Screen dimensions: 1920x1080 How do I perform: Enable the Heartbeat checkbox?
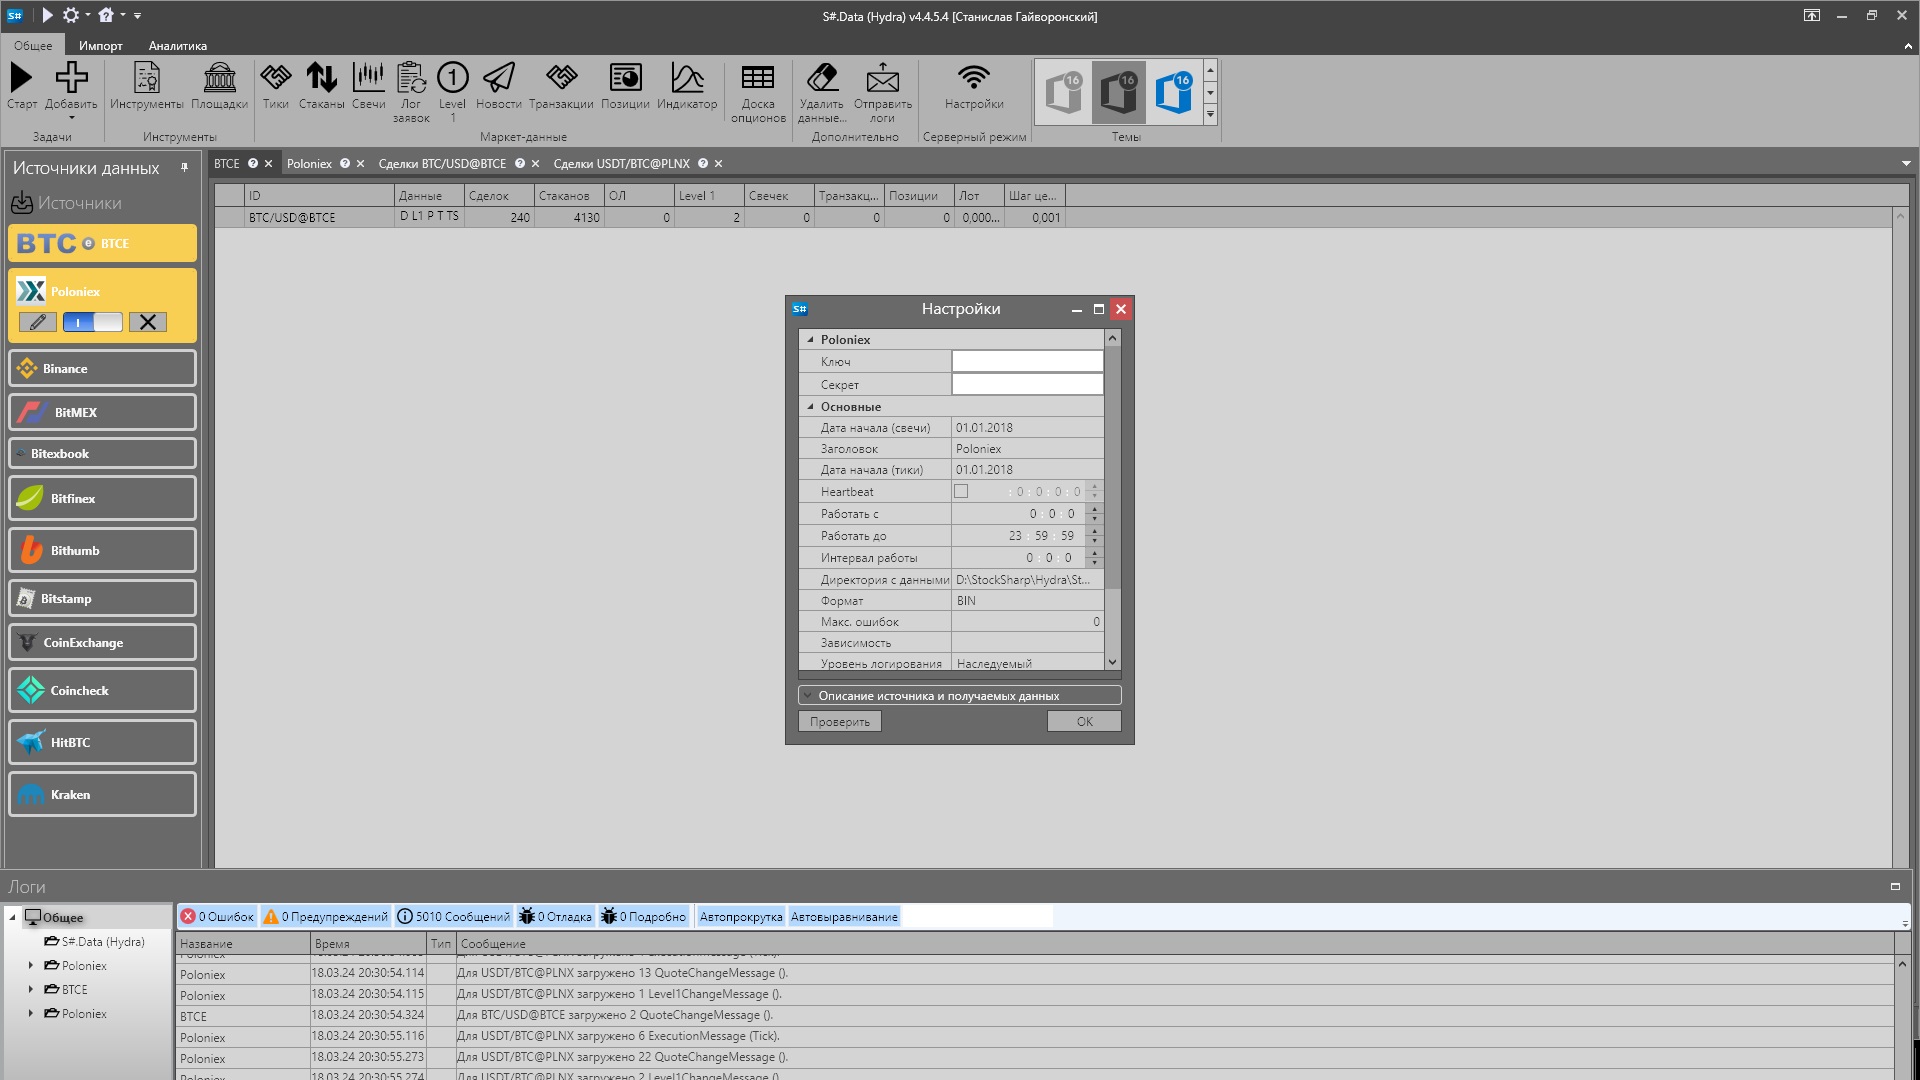tap(961, 491)
